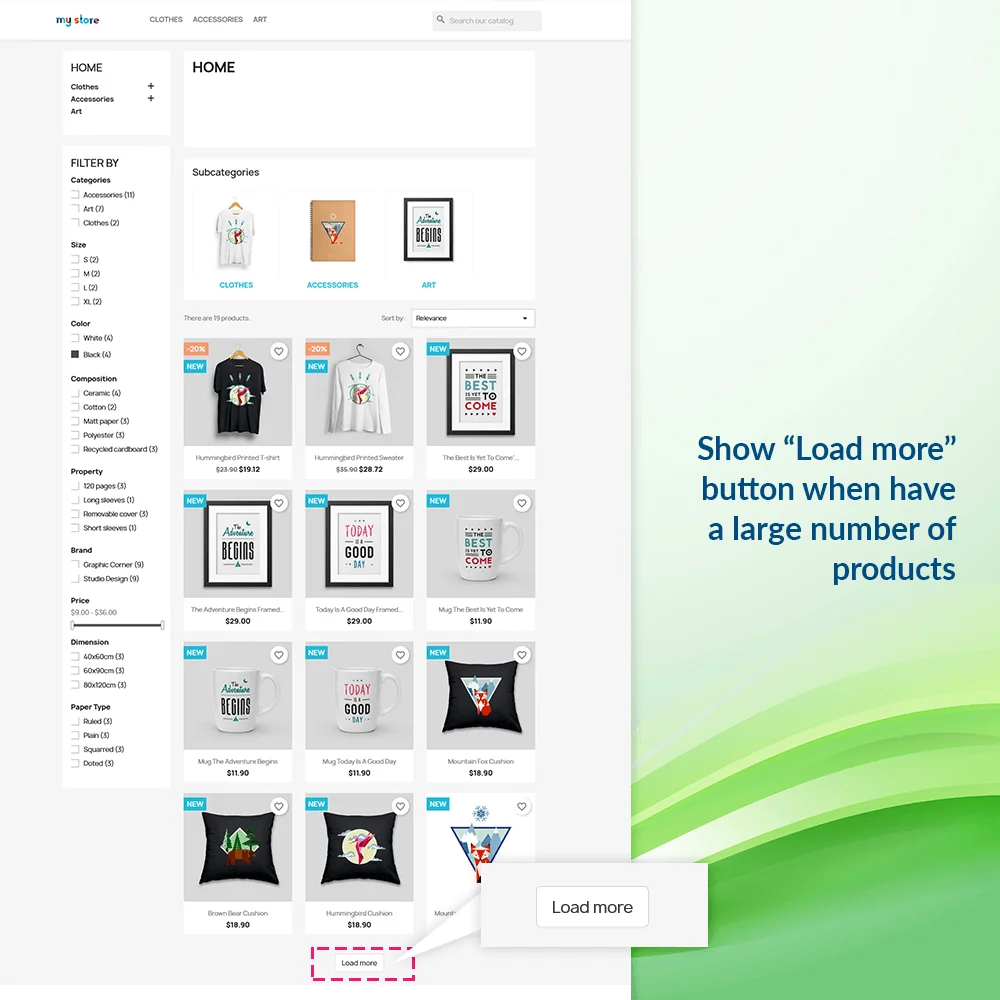Open the Art menu in top navigation
The height and width of the screenshot is (1000, 1000).
260,20
